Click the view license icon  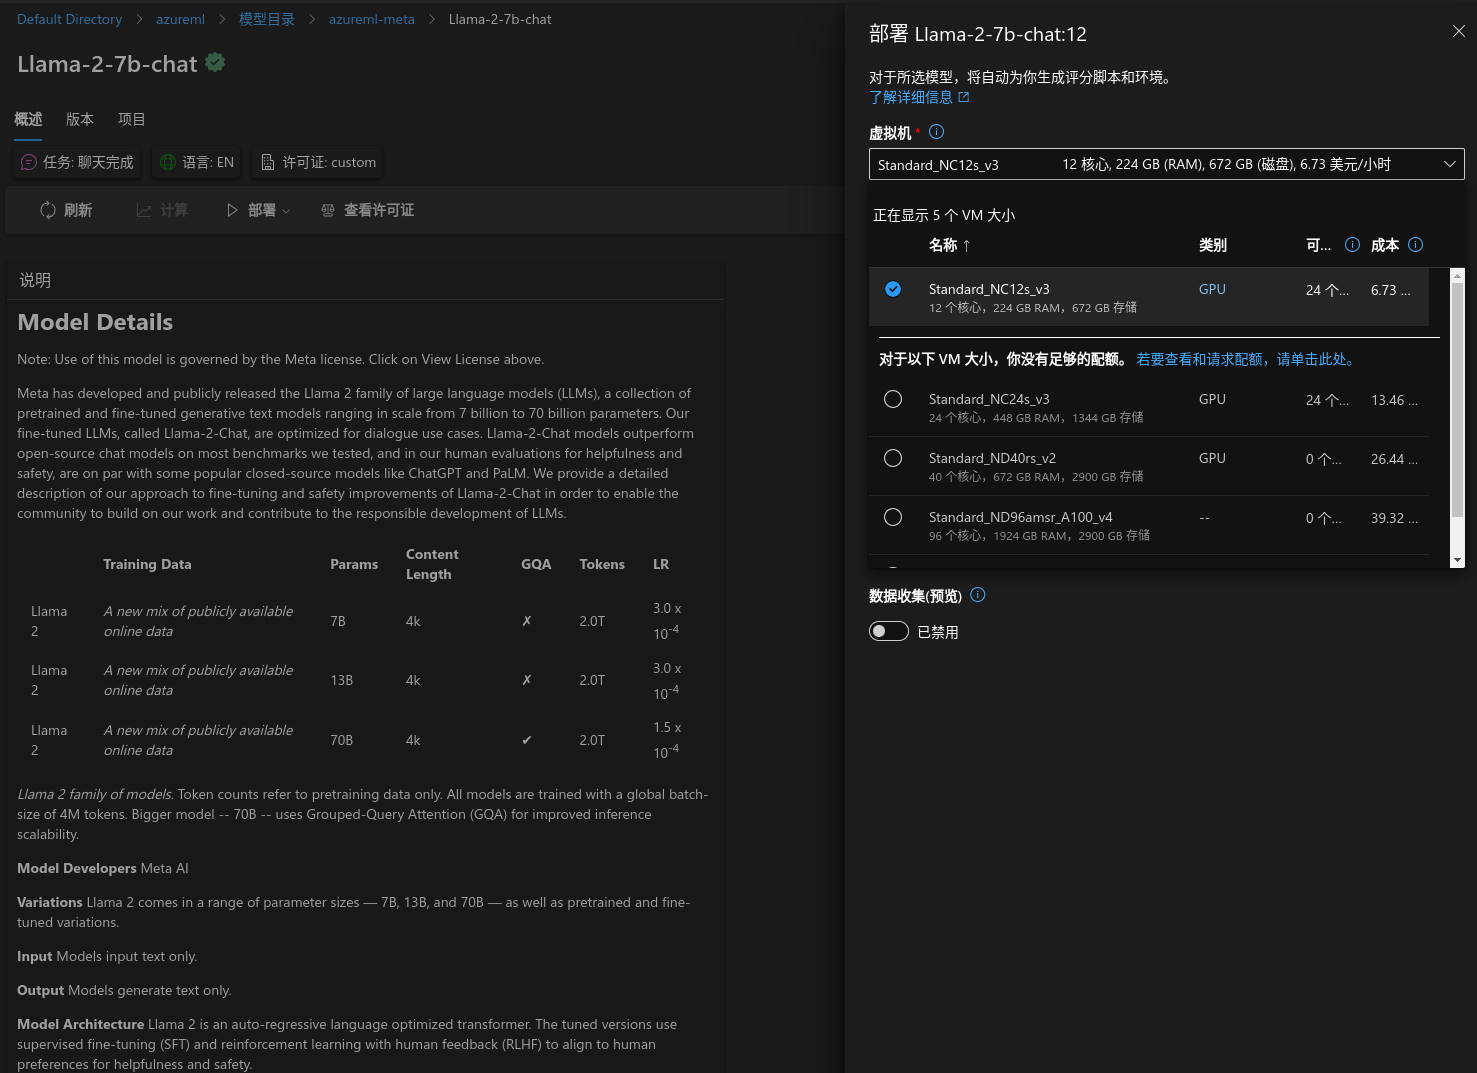click(328, 210)
